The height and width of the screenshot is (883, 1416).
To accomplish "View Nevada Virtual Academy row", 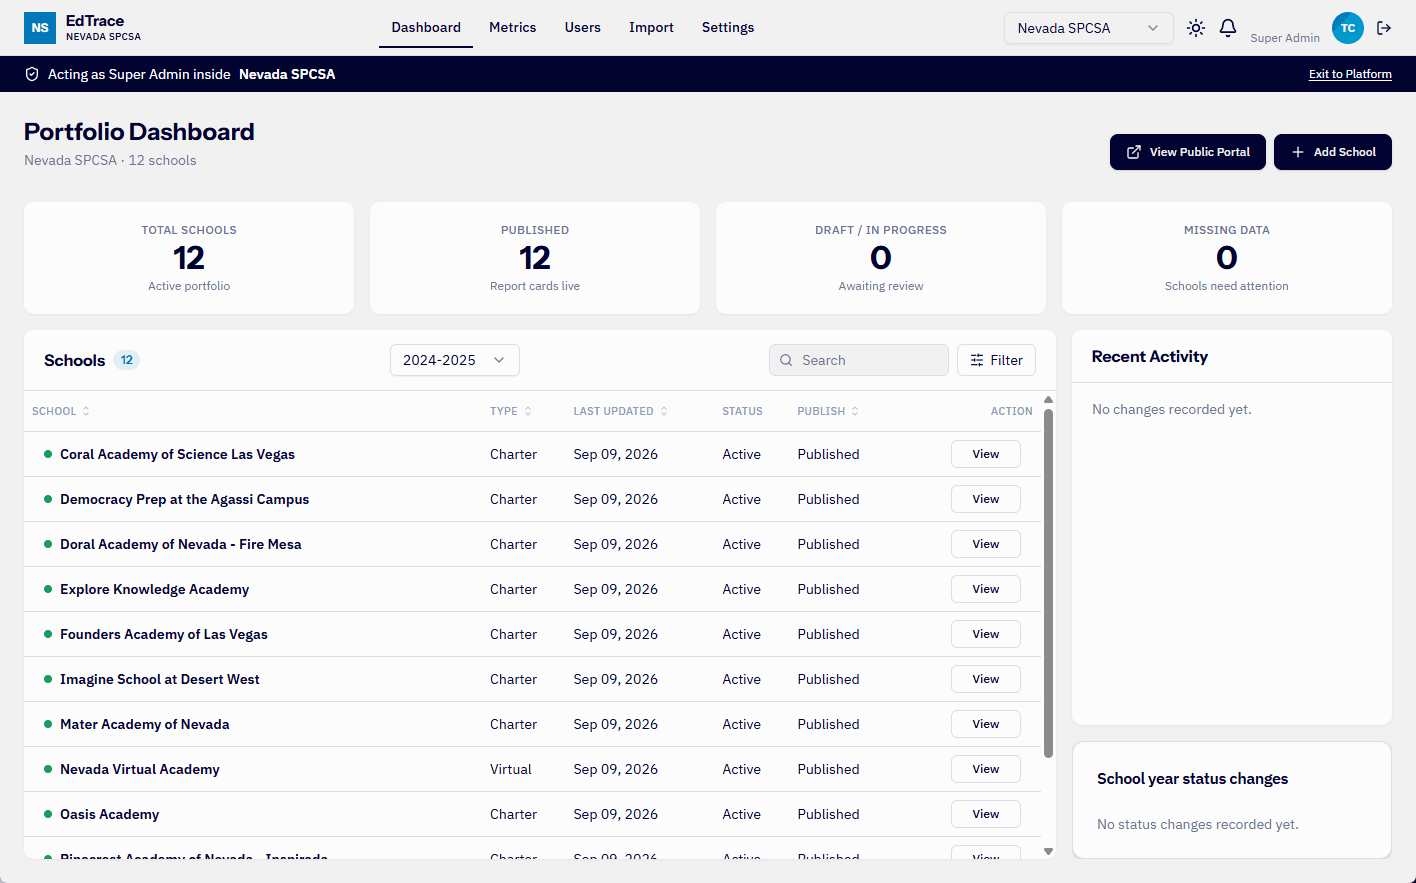I will (986, 769).
